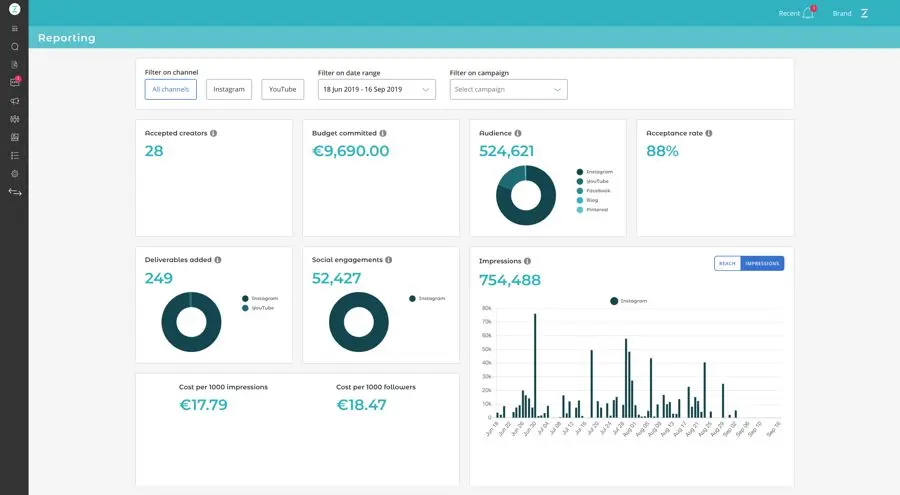Screen dimensions: 900x495
Task: Click the info icon beside Accepted creators
Action: (x=213, y=133)
